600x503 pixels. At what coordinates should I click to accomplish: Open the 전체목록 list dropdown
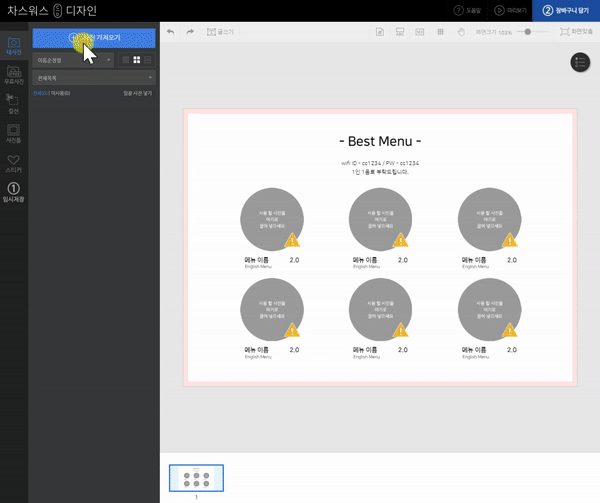94,78
